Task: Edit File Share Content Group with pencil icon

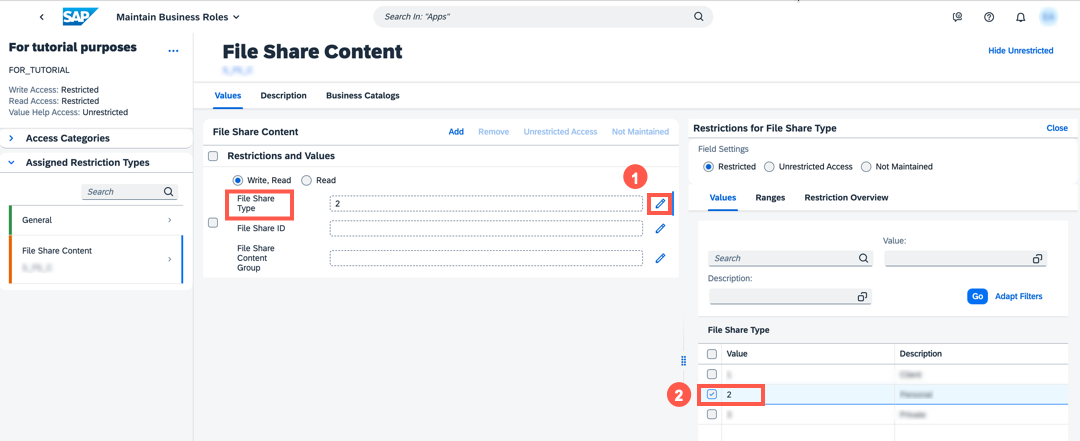Action: tap(660, 258)
